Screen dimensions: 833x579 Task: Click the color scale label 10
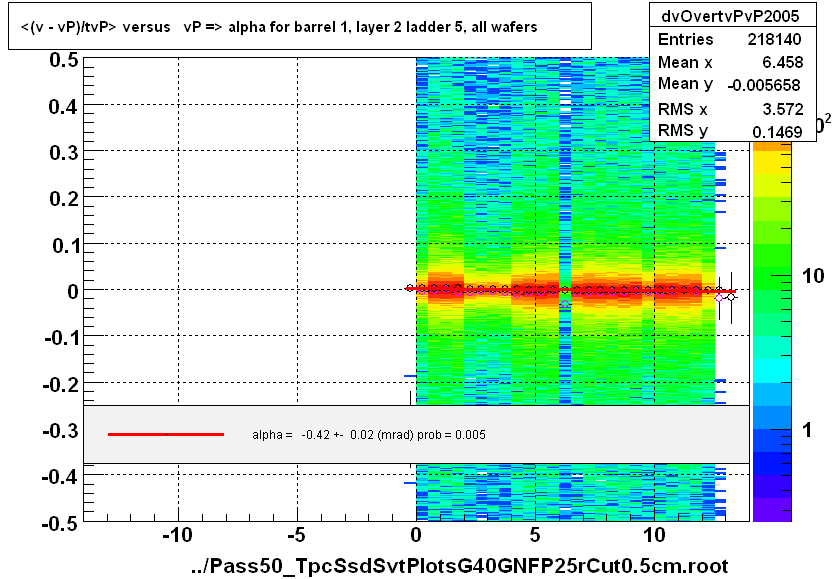[813, 276]
